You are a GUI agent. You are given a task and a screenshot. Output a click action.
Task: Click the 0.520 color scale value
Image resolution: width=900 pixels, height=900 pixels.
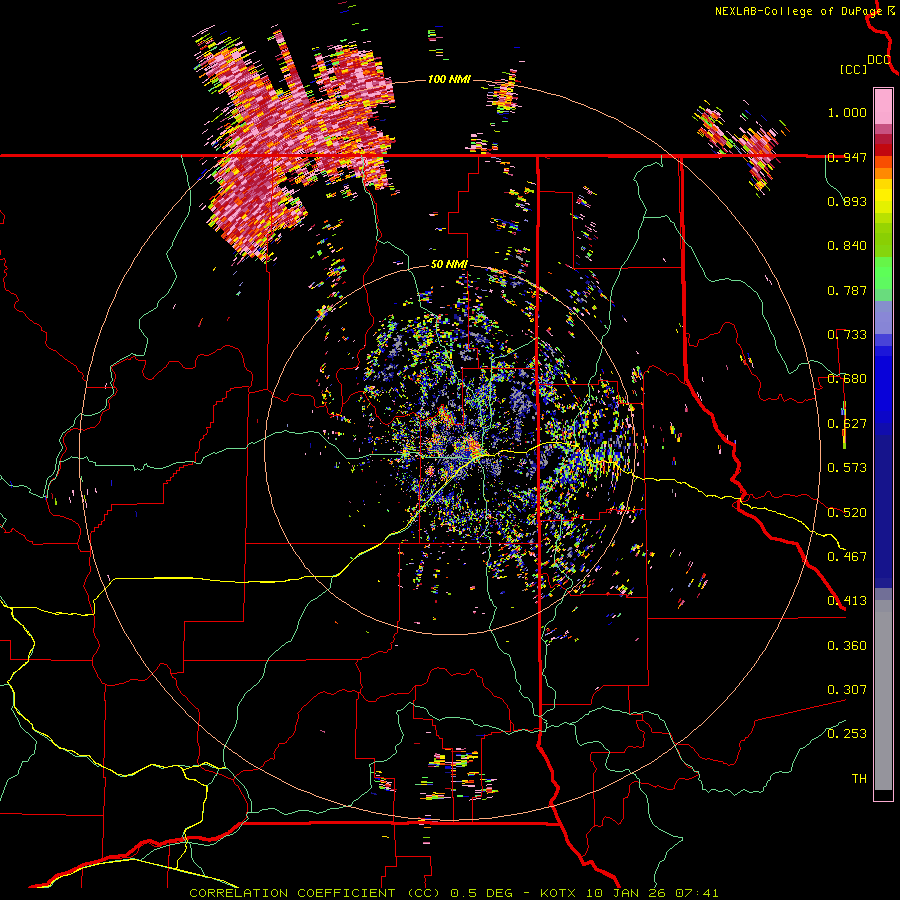847,513
